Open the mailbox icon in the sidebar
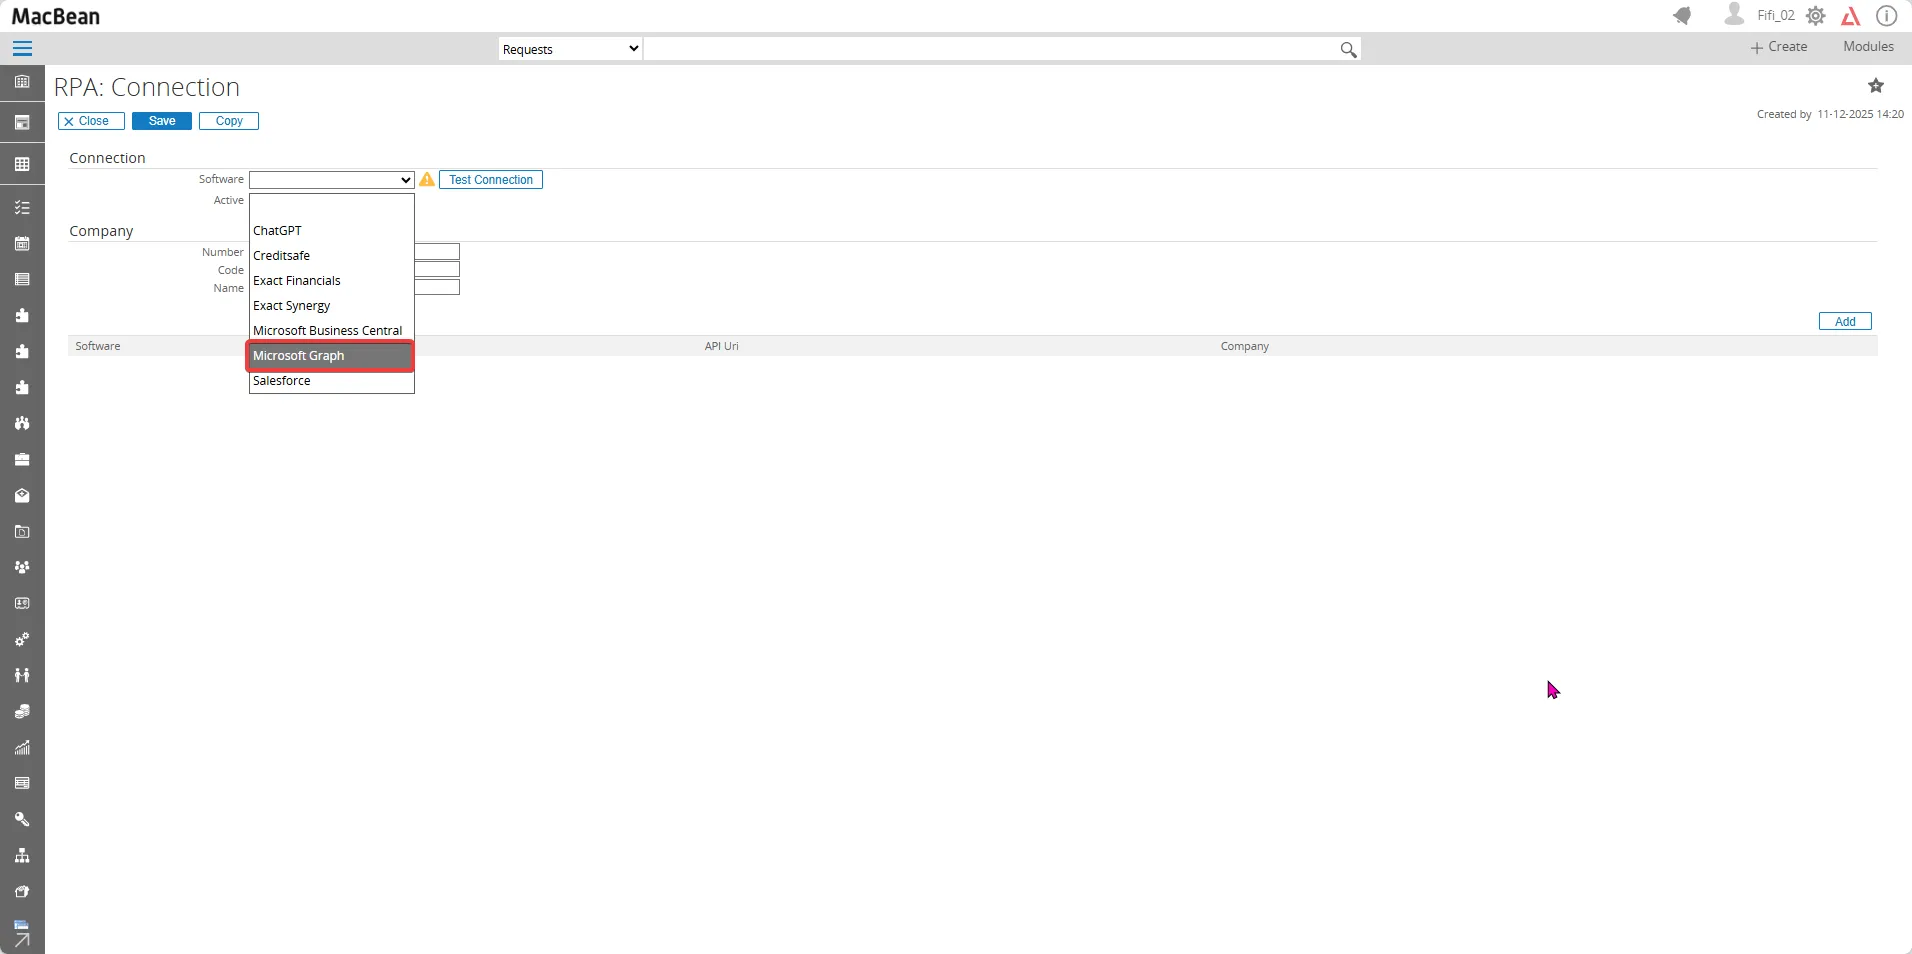 [22, 496]
